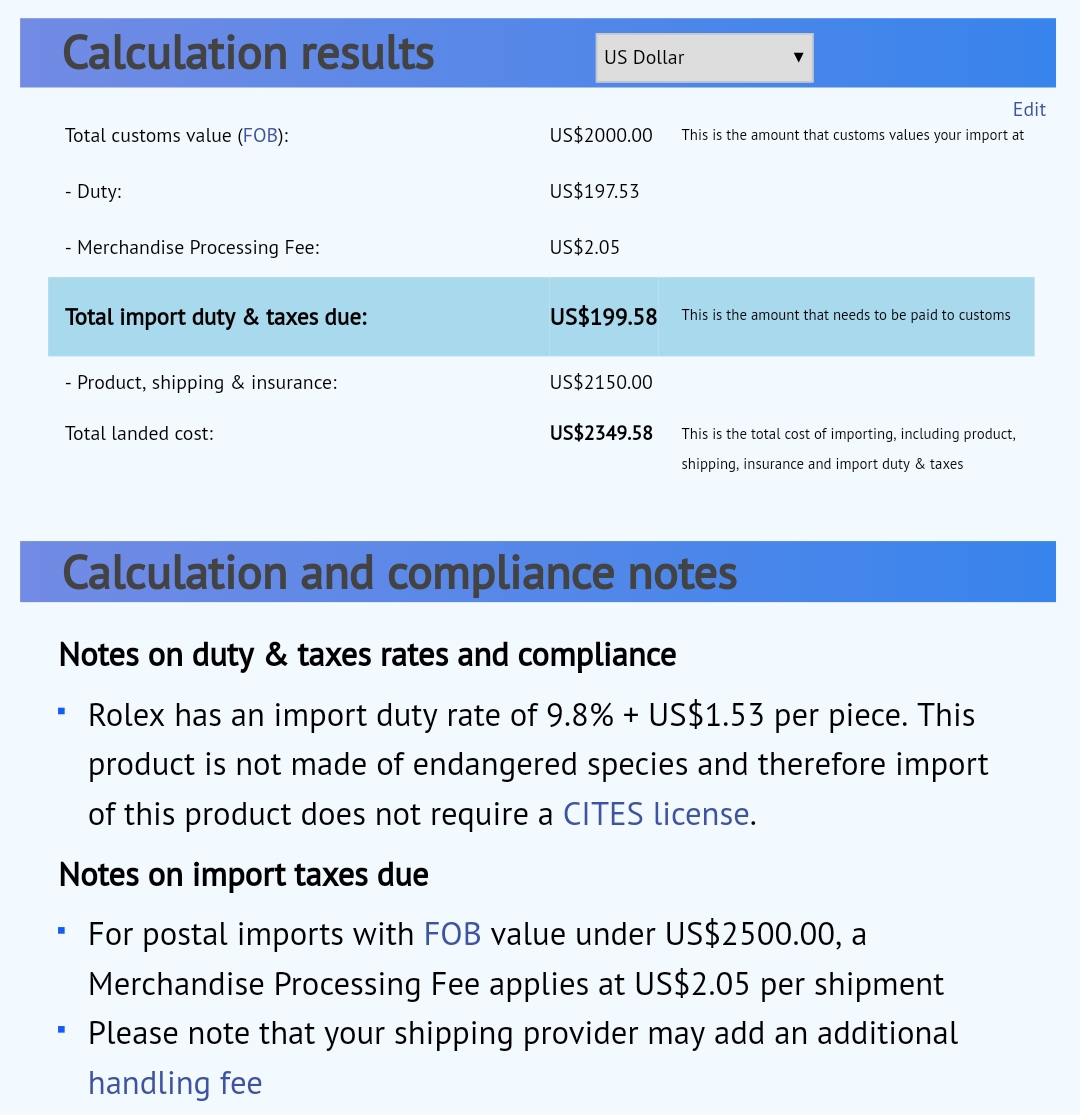Select the Total import duty & taxes due label
Screen dimensions: 1080x1115
pos(216,318)
